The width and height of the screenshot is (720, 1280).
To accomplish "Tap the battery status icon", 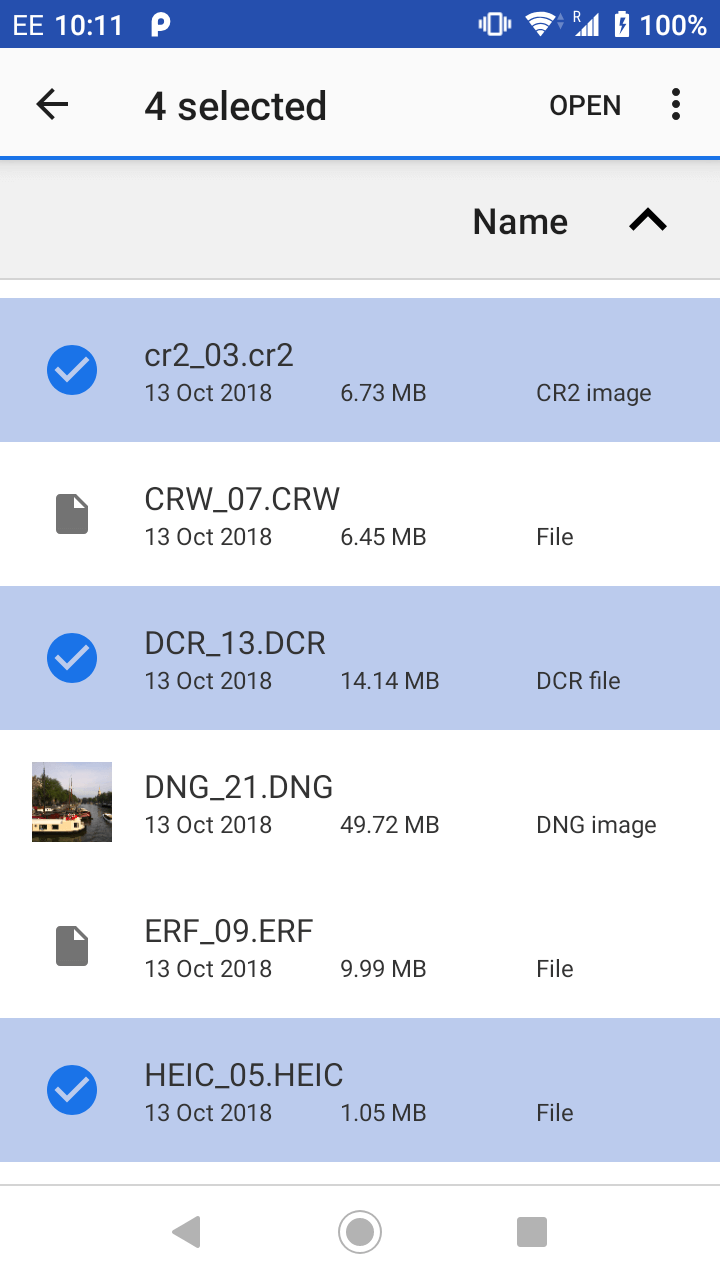I will [622, 24].
